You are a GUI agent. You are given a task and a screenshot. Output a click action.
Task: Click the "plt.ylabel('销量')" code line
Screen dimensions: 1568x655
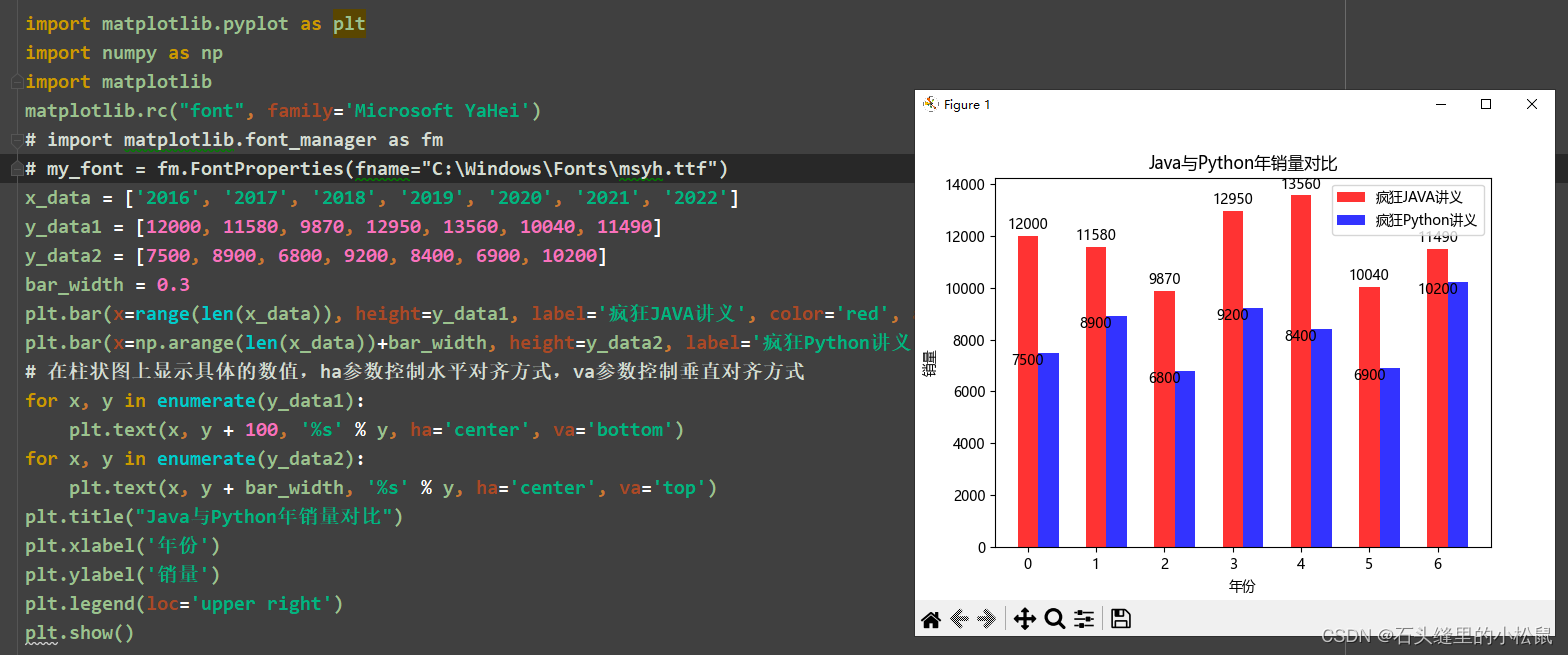[122, 574]
